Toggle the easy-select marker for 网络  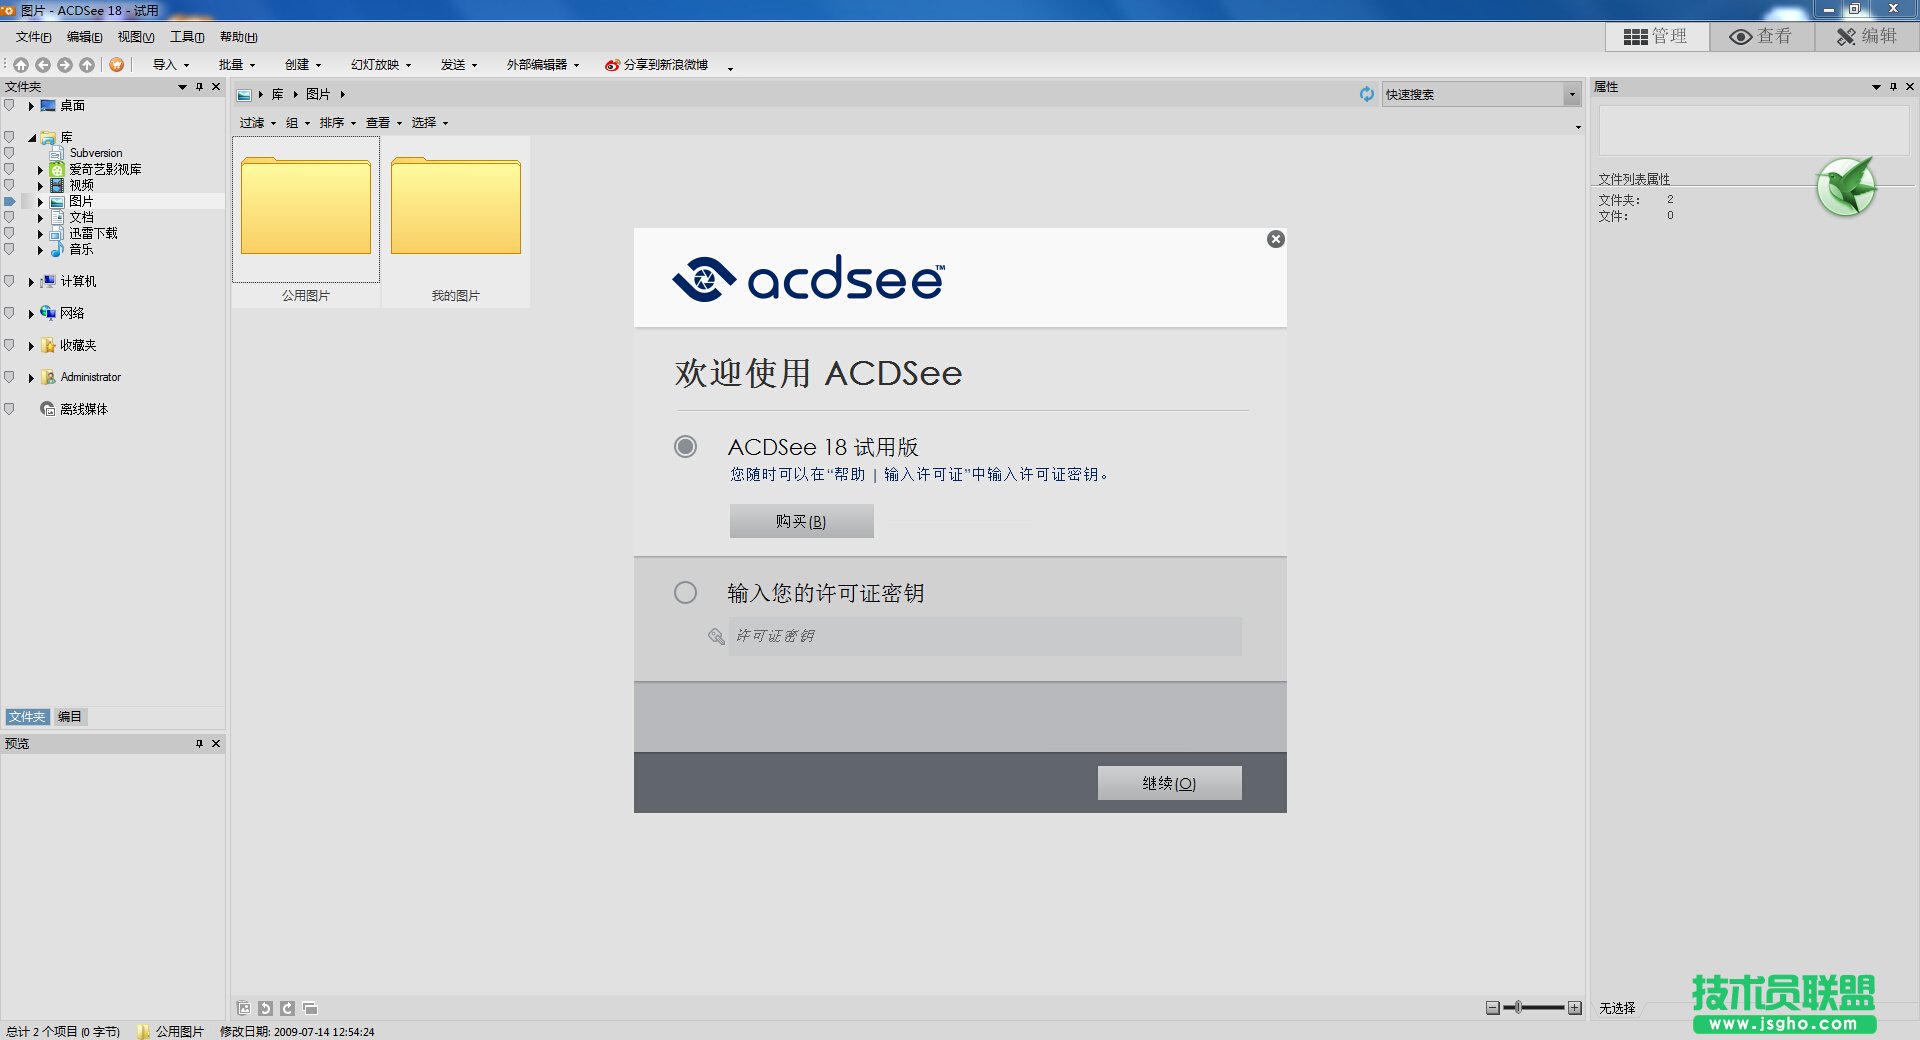click(9, 313)
